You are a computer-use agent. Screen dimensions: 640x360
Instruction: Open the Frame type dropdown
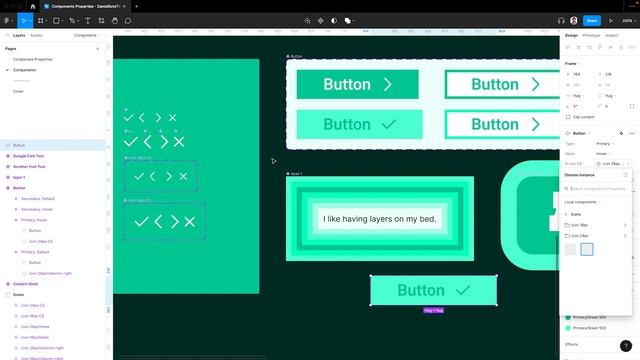573,64
